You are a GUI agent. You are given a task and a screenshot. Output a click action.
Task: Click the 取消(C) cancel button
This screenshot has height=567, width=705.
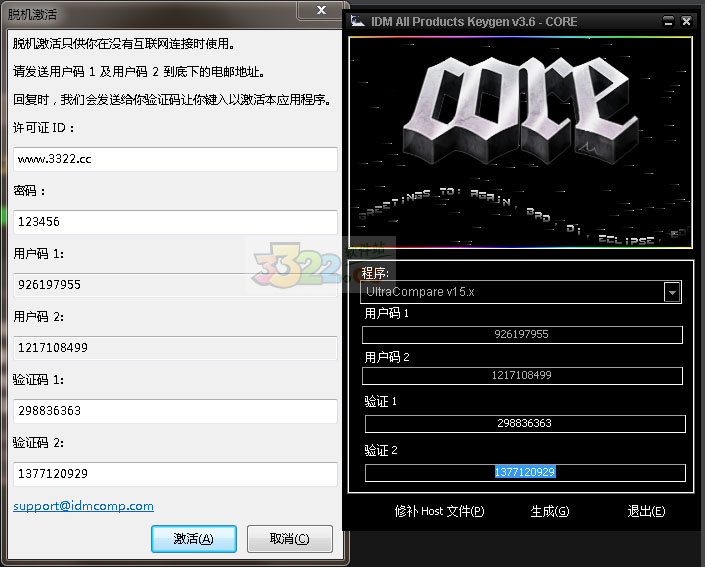pos(290,539)
